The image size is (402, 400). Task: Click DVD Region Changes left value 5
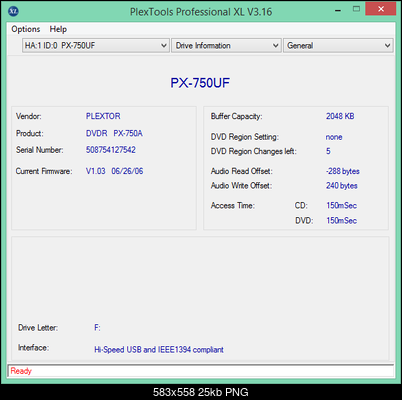point(328,151)
